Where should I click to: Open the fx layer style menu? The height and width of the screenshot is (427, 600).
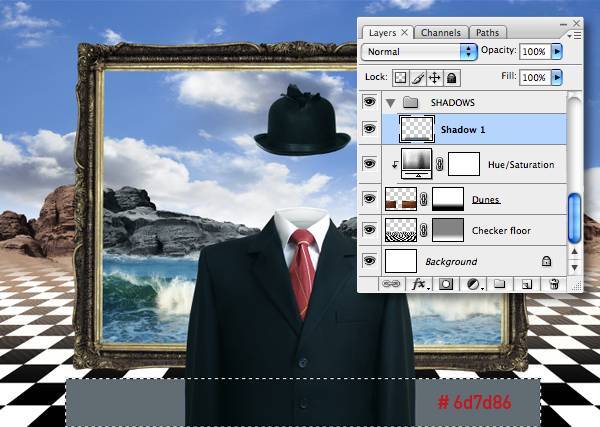(x=420, y=284)
